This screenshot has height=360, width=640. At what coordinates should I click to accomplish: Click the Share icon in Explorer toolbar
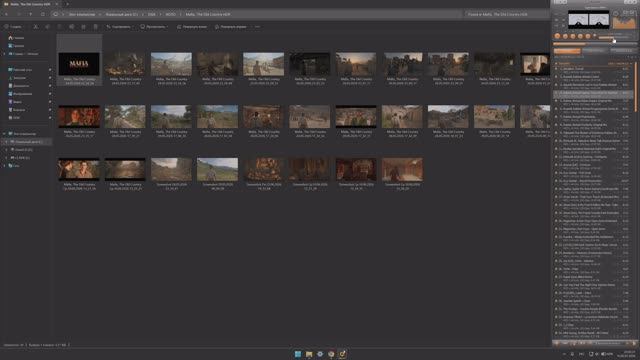[84, 27]
